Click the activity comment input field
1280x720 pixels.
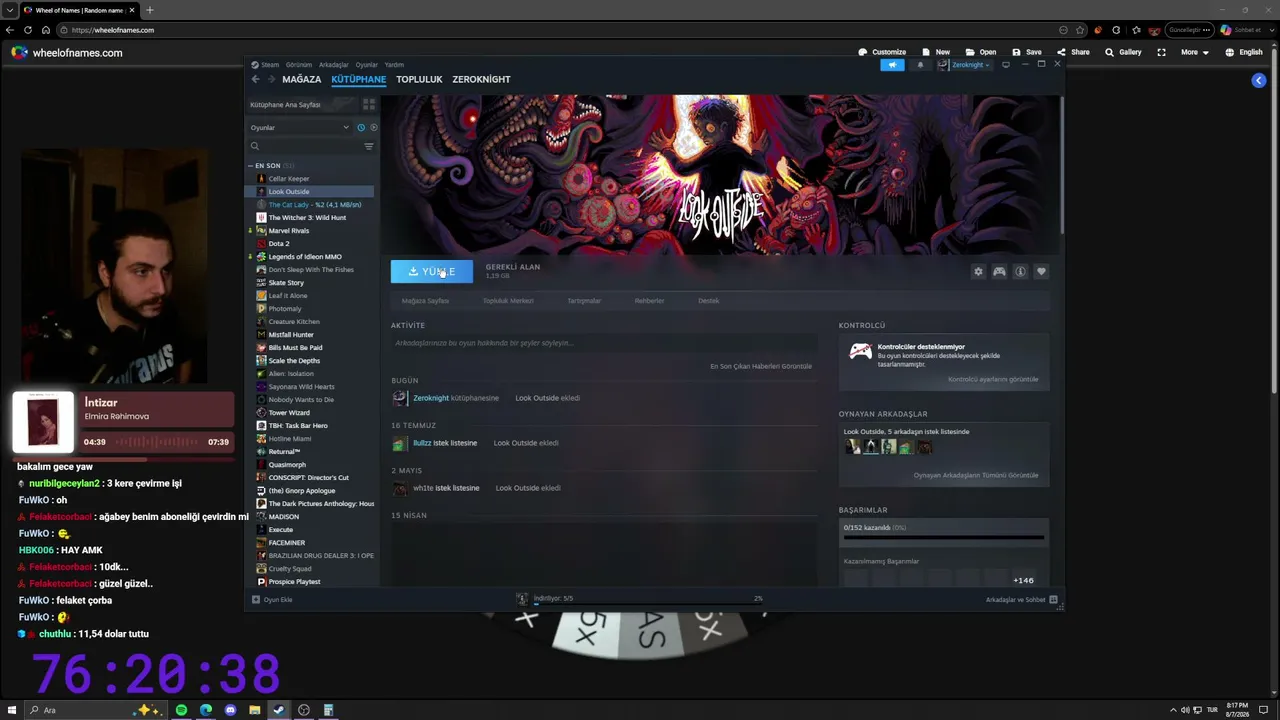click(604, 343)
